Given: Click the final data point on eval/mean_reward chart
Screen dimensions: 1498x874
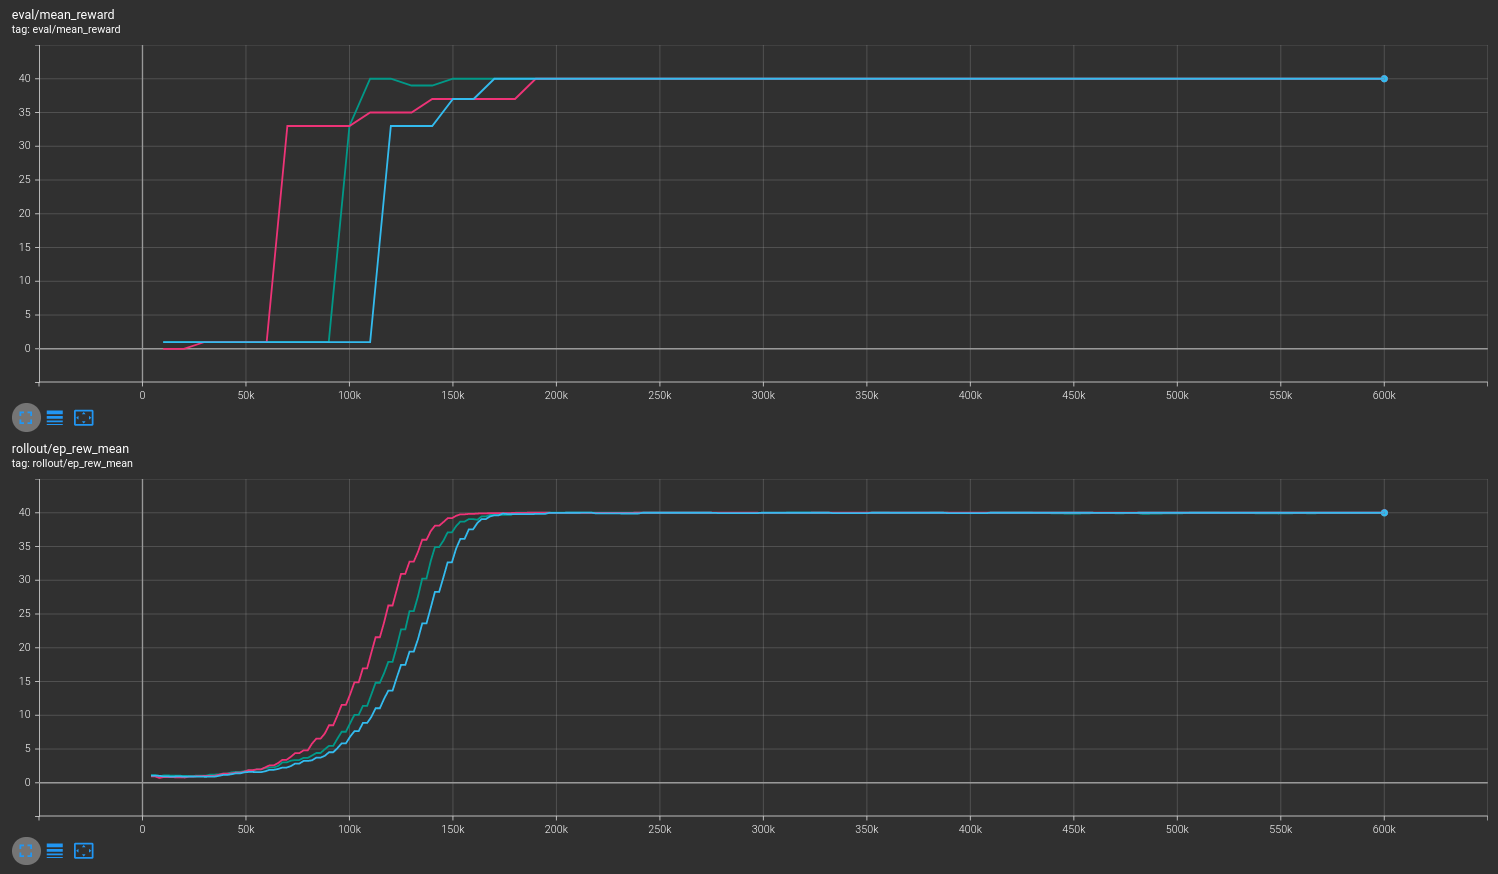Looking at the screenshot, I should [x=1384, y=79].
